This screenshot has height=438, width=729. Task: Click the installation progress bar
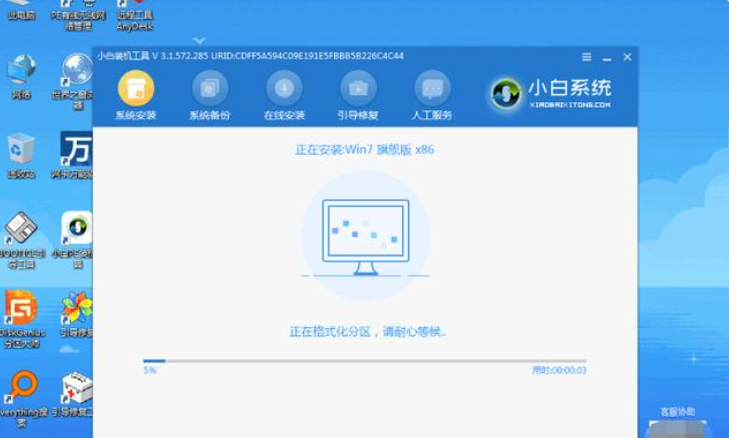click(x=365, y=360)
